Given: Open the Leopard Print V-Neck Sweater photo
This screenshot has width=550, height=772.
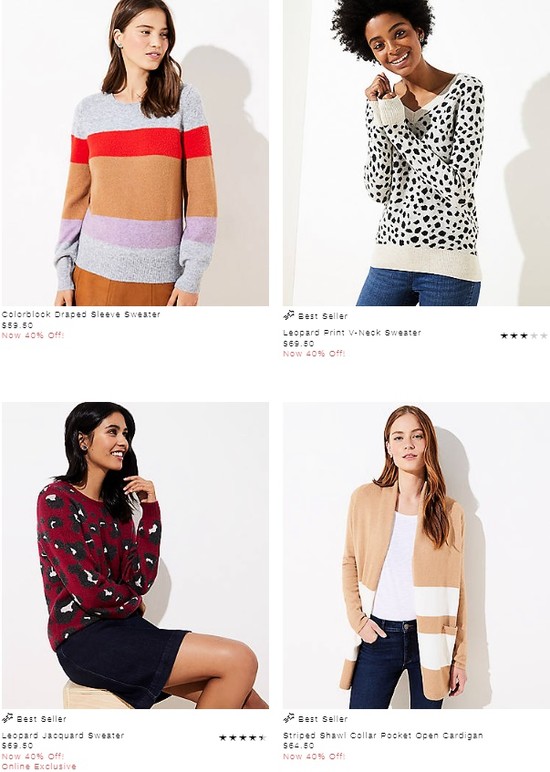Looking at the screenshot, I should point(416,153).
